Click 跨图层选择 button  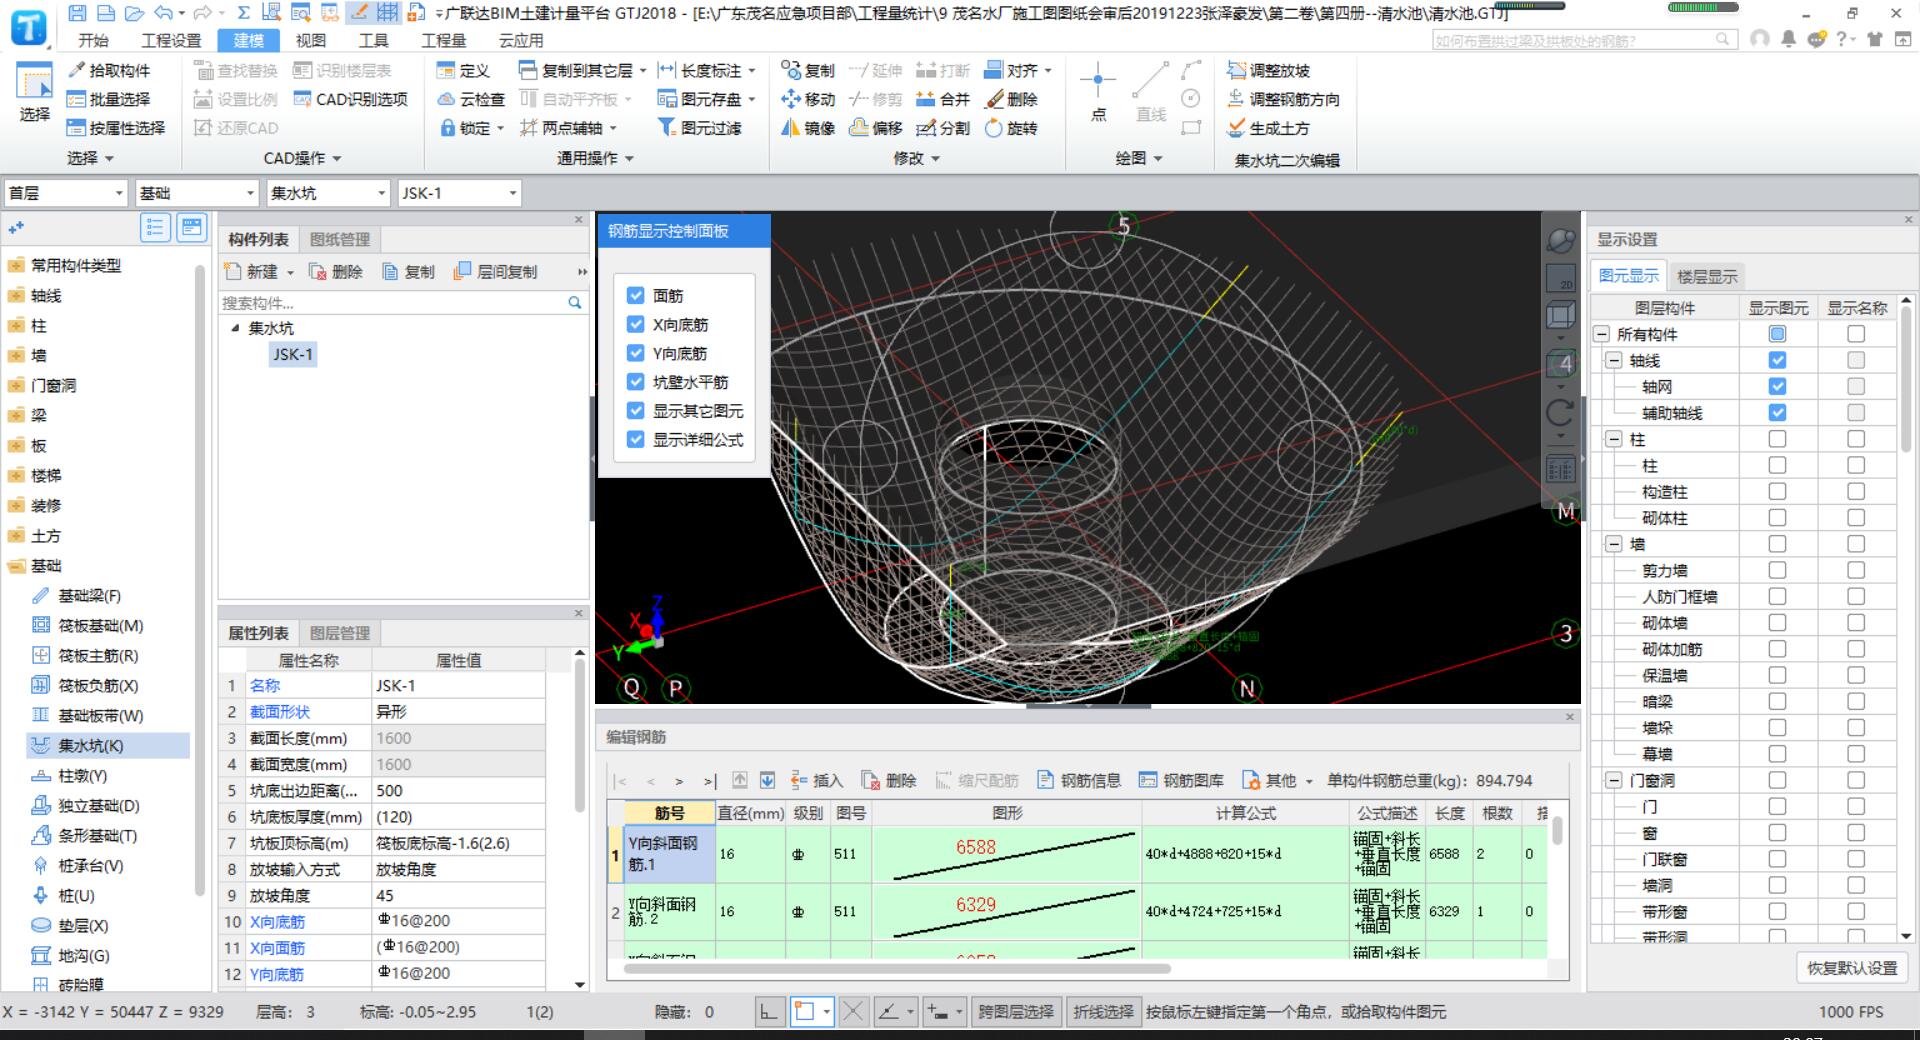point(1015,1011)
